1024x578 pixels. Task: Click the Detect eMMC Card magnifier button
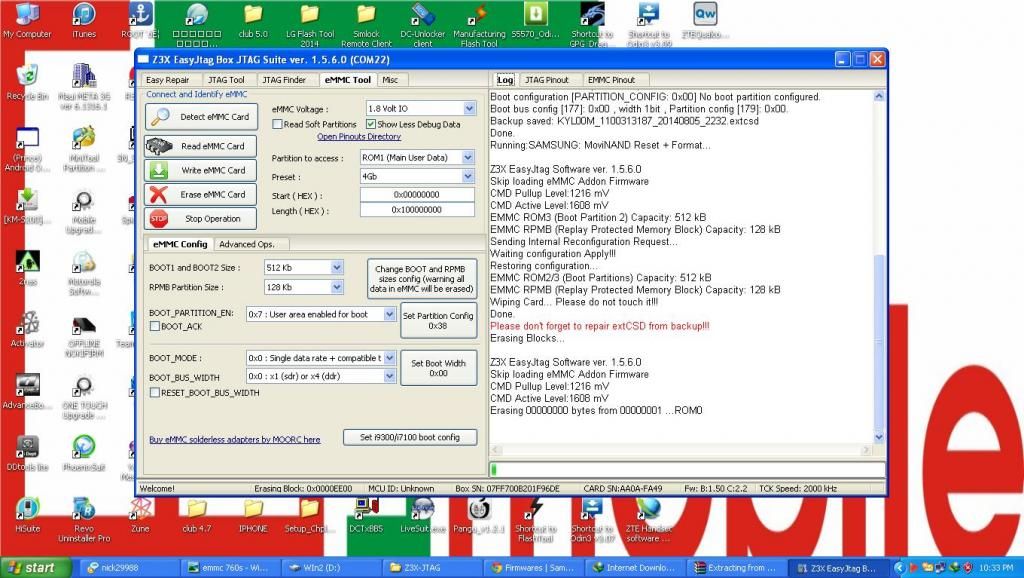tap(200, 117)
